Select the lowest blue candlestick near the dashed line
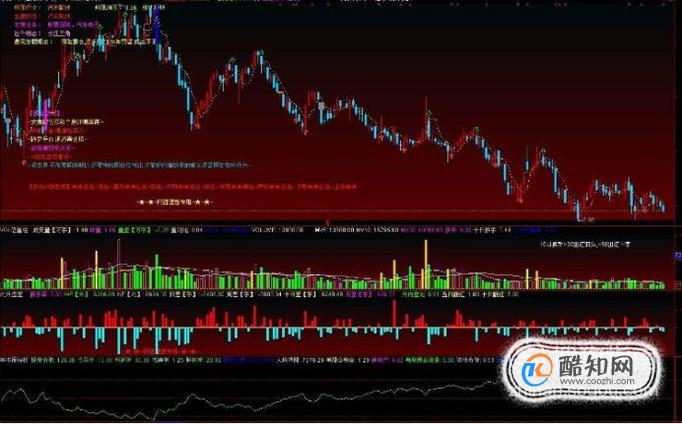 pos(578,211)
